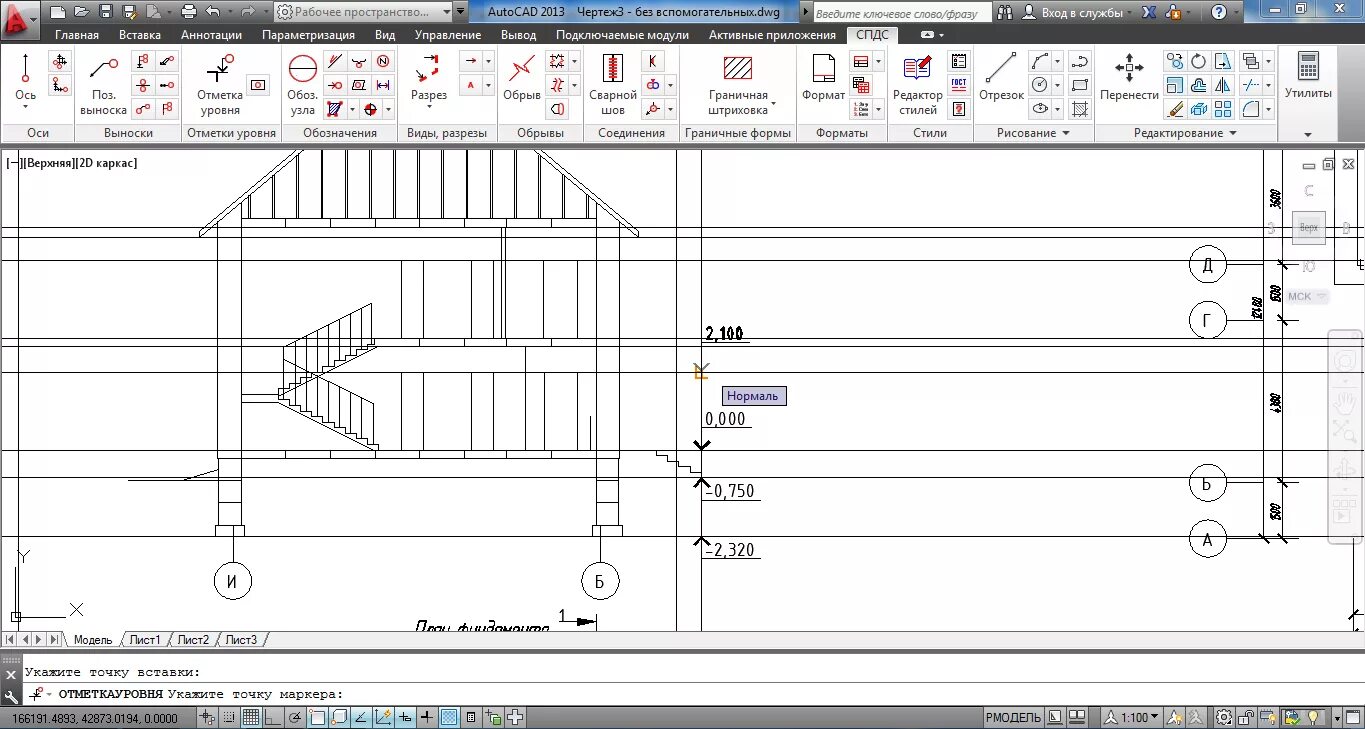The width and height of the screenshot is (1365, 729).
Task: Open the Вывод ribbon tab
Action: pos(518,35)
